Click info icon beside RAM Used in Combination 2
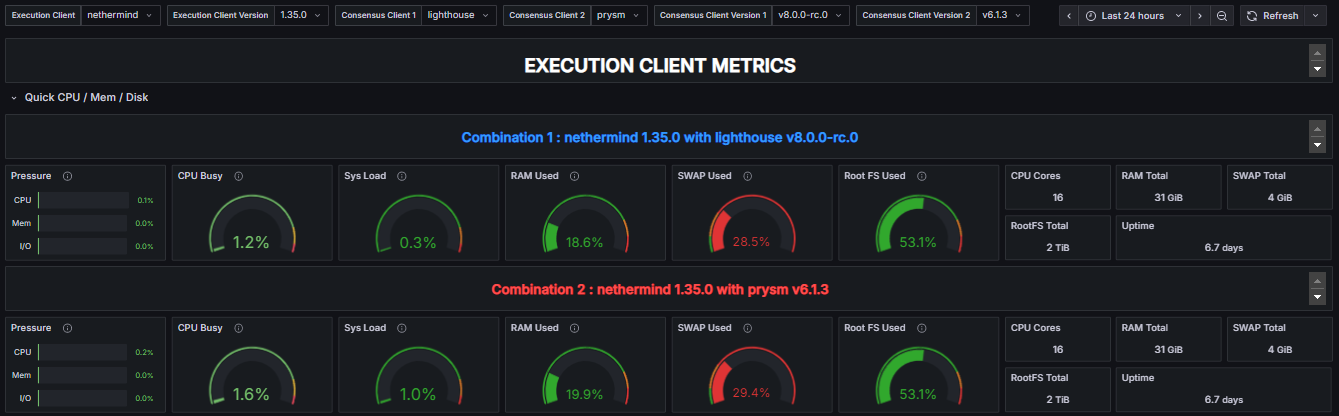 (574, 328)
